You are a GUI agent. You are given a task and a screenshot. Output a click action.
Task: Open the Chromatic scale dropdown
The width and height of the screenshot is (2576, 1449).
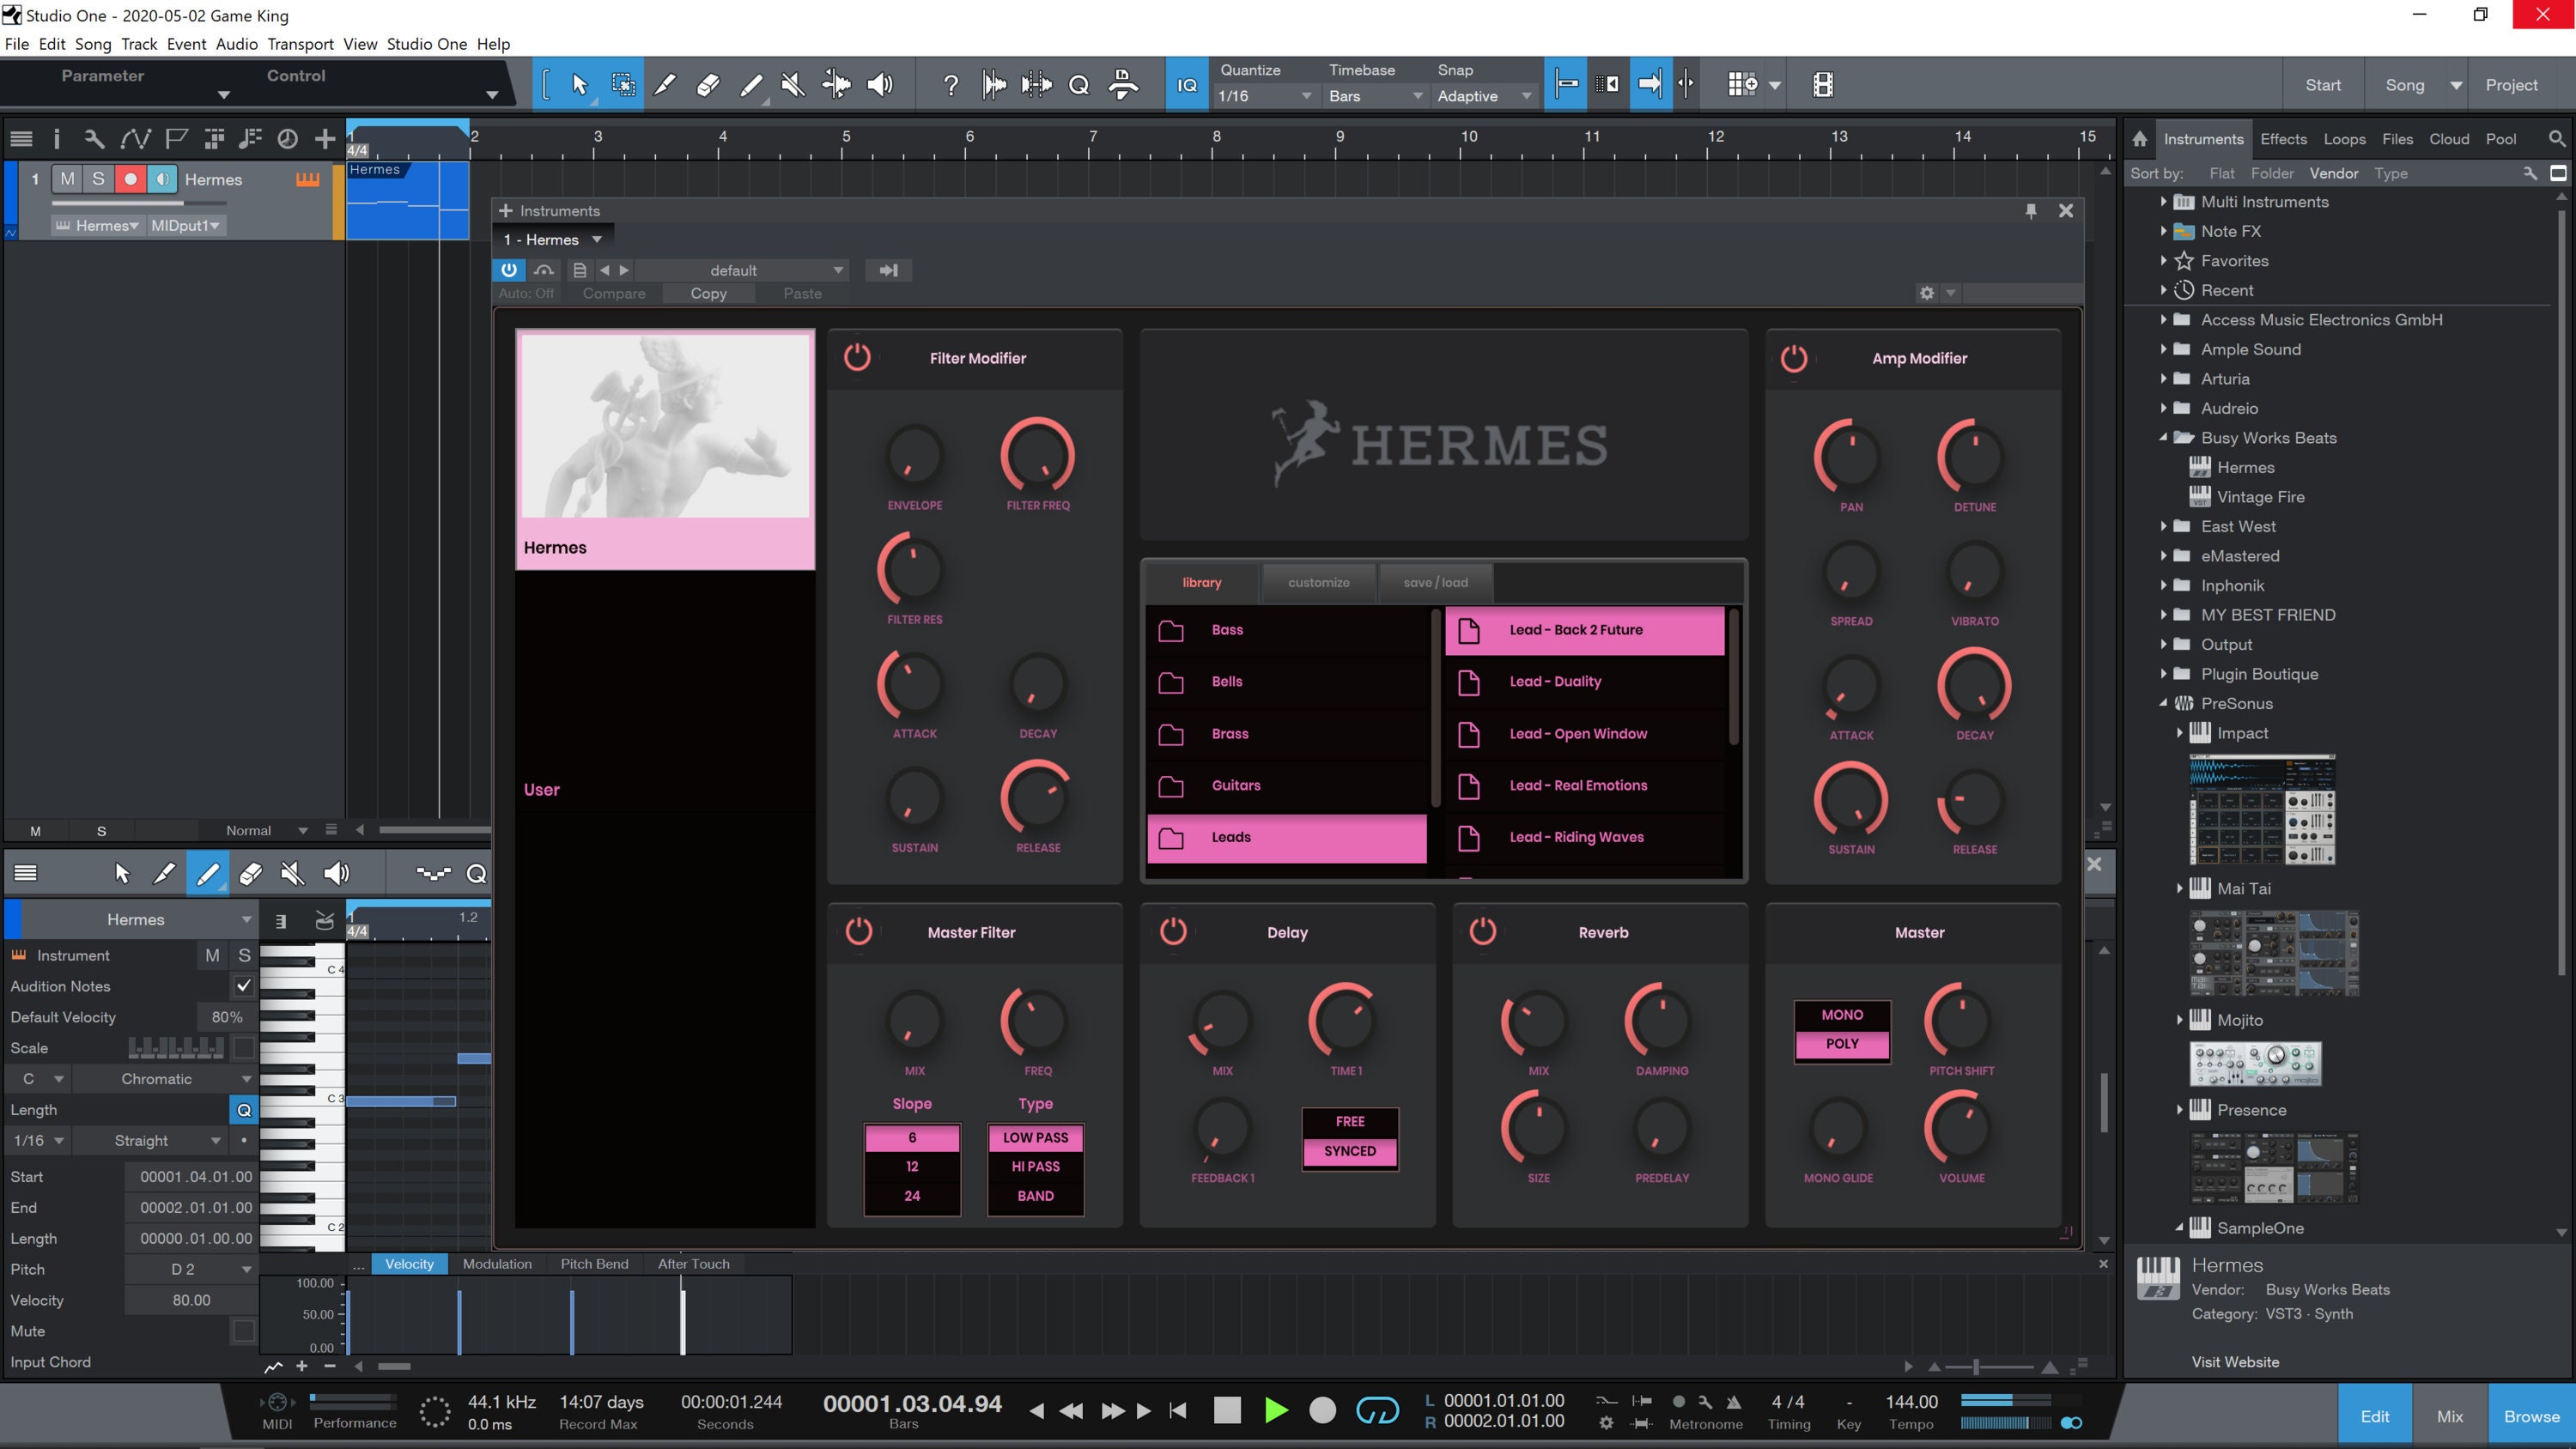[x=166, y=1079]
